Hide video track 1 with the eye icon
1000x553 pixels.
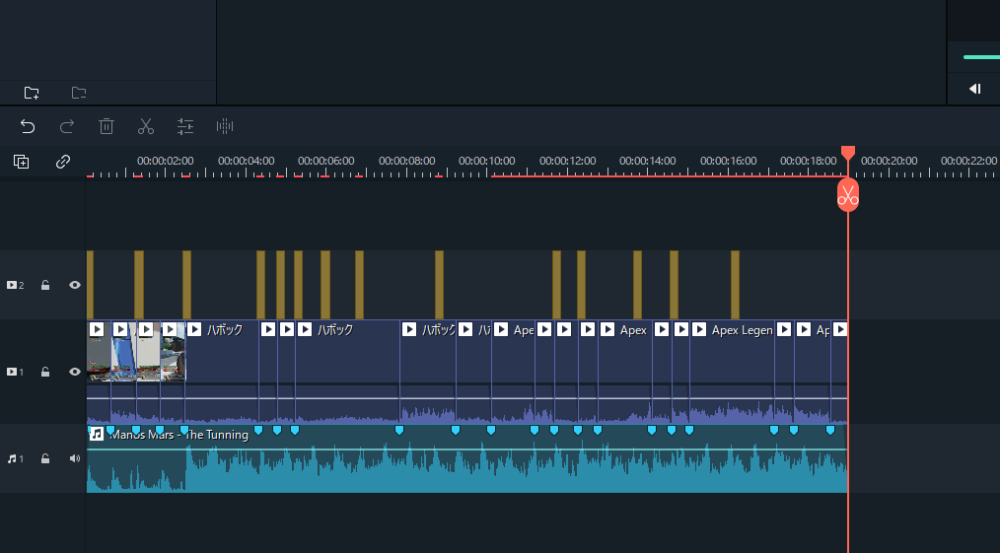click(75, 372)
